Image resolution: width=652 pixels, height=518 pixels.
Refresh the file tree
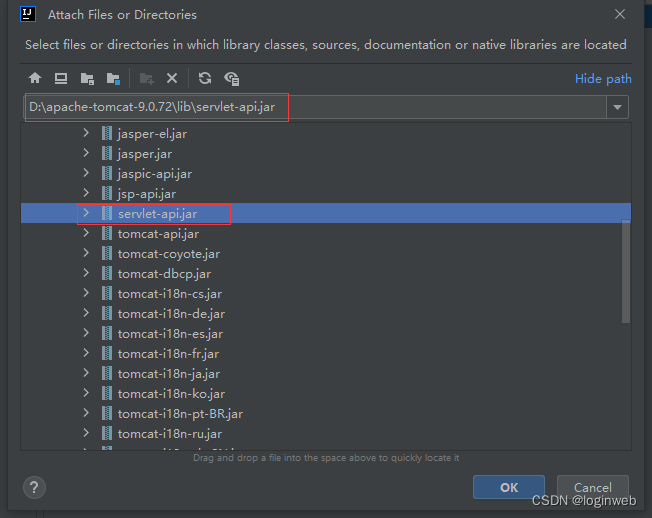pyautogui.click(x=205, y=78)
